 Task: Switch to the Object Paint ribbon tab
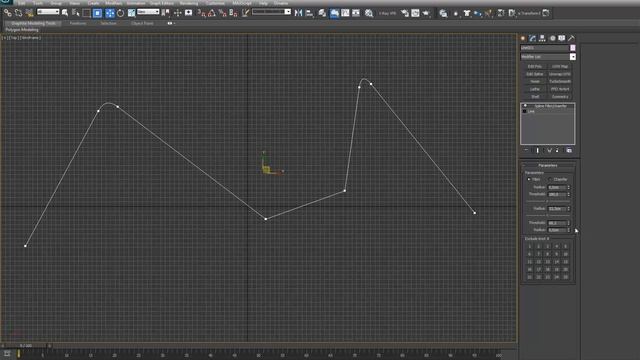pyautogui.click(x=142, y=23)
